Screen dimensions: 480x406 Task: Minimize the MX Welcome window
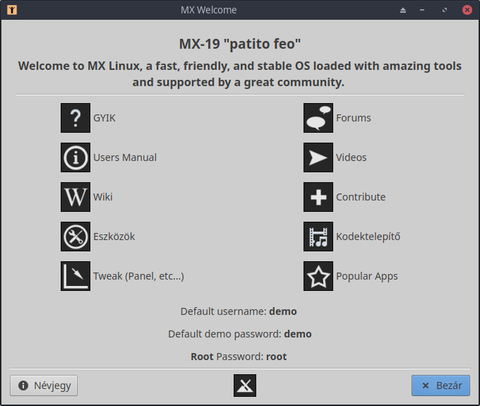(422, 10)
